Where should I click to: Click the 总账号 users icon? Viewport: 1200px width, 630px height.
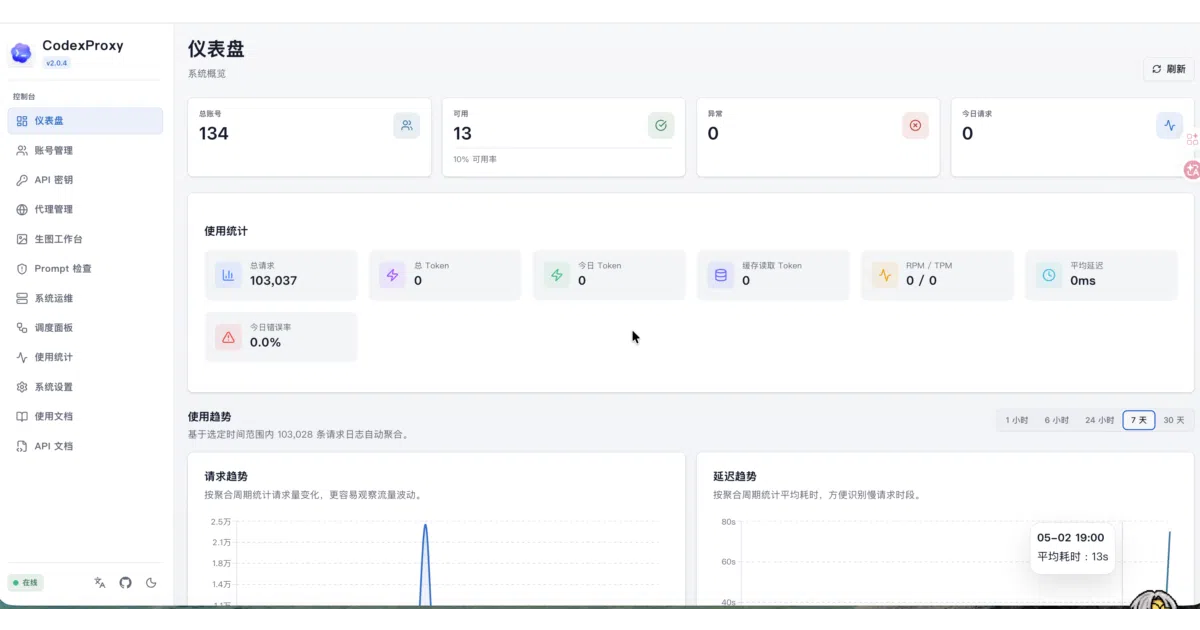coord(407,125)
